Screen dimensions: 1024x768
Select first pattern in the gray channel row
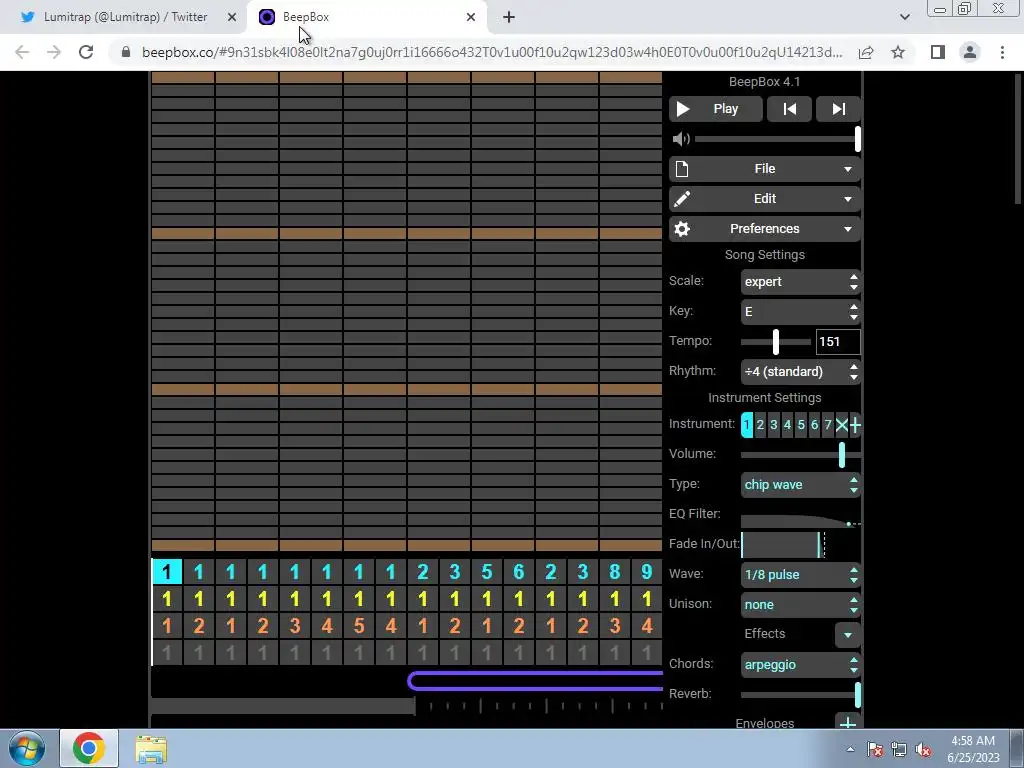click(x=167, y=652)
